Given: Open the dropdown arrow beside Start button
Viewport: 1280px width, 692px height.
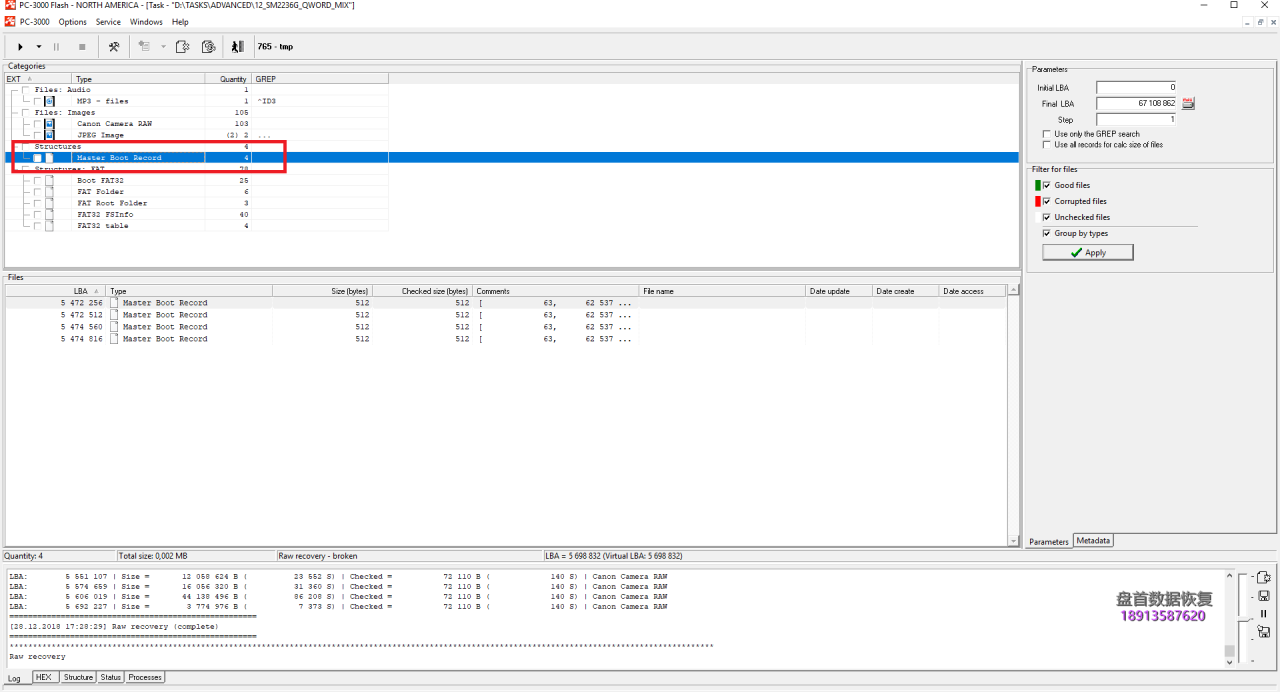Looking at the screenshot, I should pos(39,47).
